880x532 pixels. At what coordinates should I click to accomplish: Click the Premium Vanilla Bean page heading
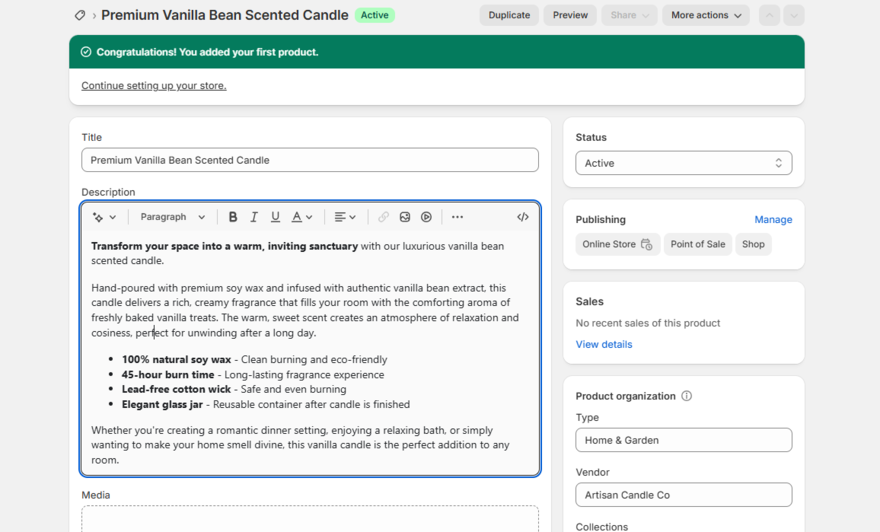click(224, 15)
